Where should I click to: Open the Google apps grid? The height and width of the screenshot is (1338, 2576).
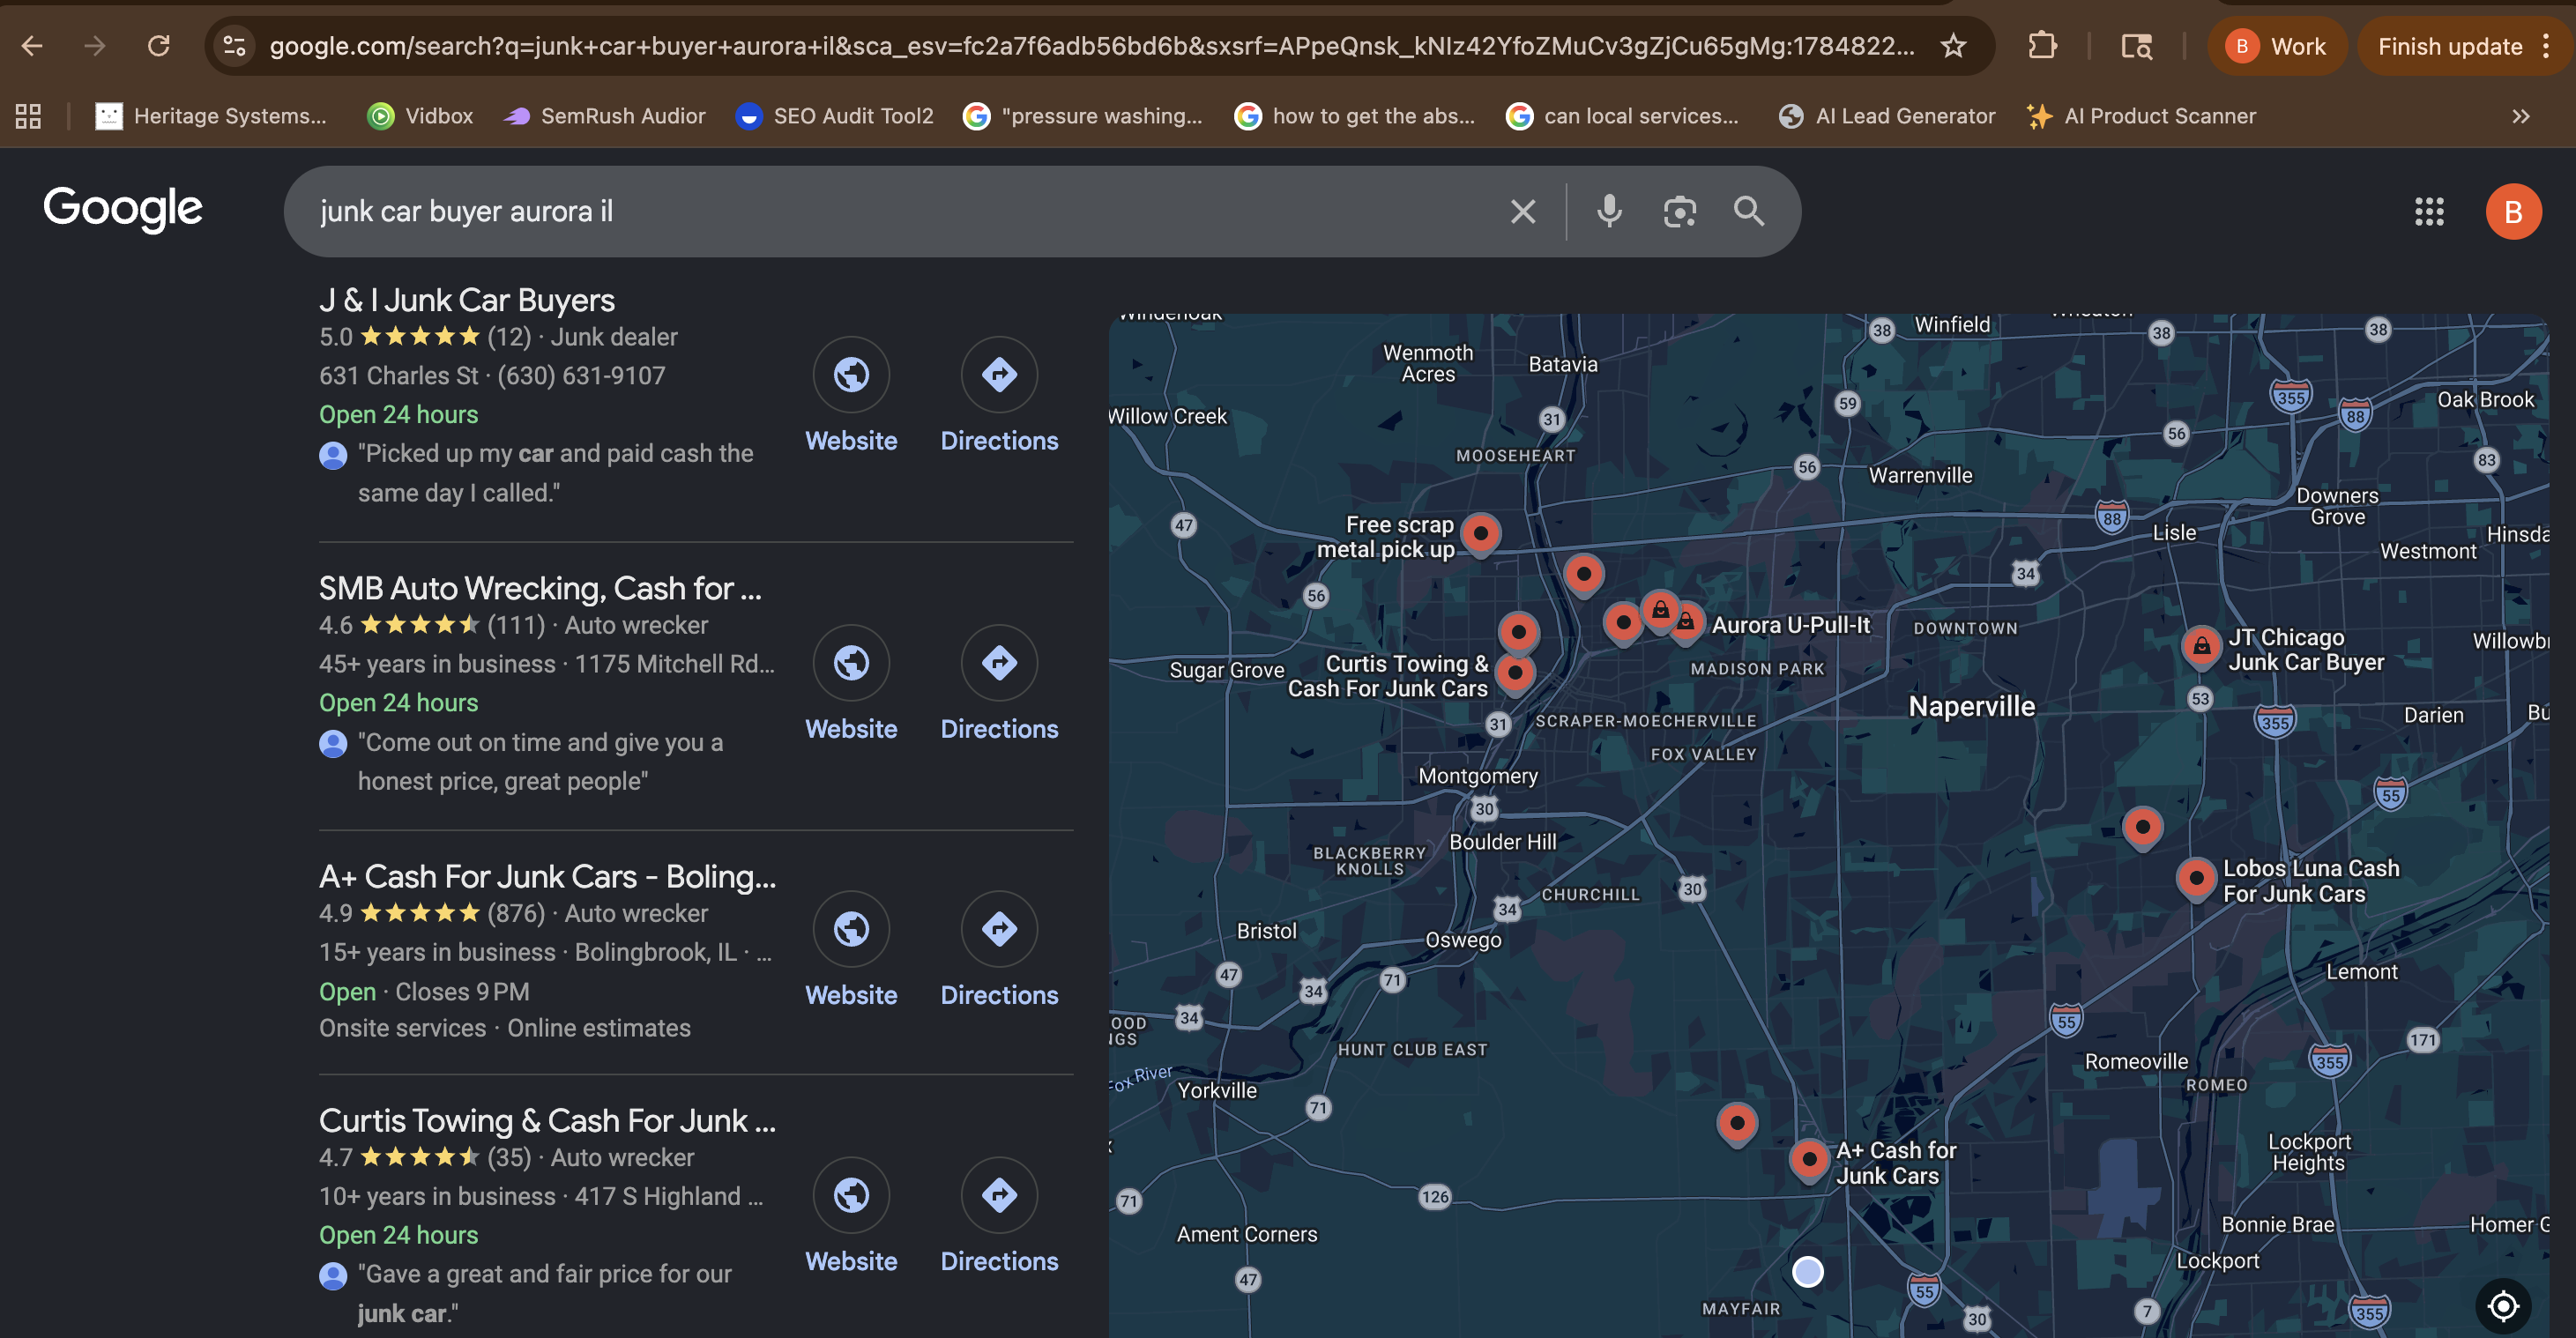click(2429, 211)
